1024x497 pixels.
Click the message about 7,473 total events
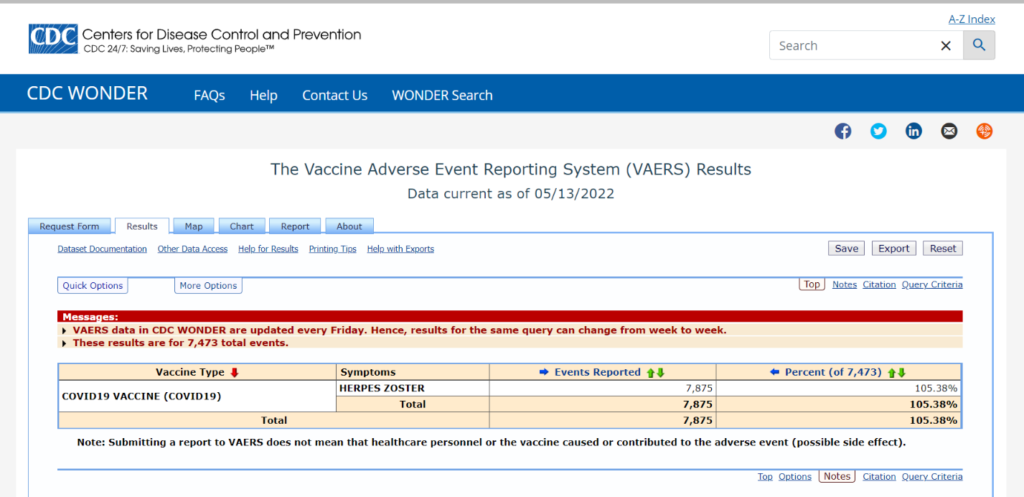point(180,342)
